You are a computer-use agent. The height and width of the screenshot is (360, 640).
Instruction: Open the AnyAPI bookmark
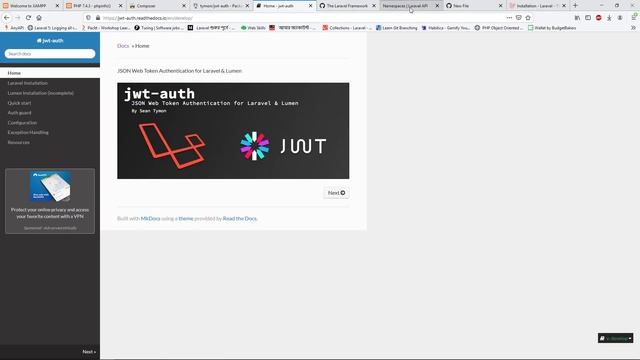tap(14, 28)
